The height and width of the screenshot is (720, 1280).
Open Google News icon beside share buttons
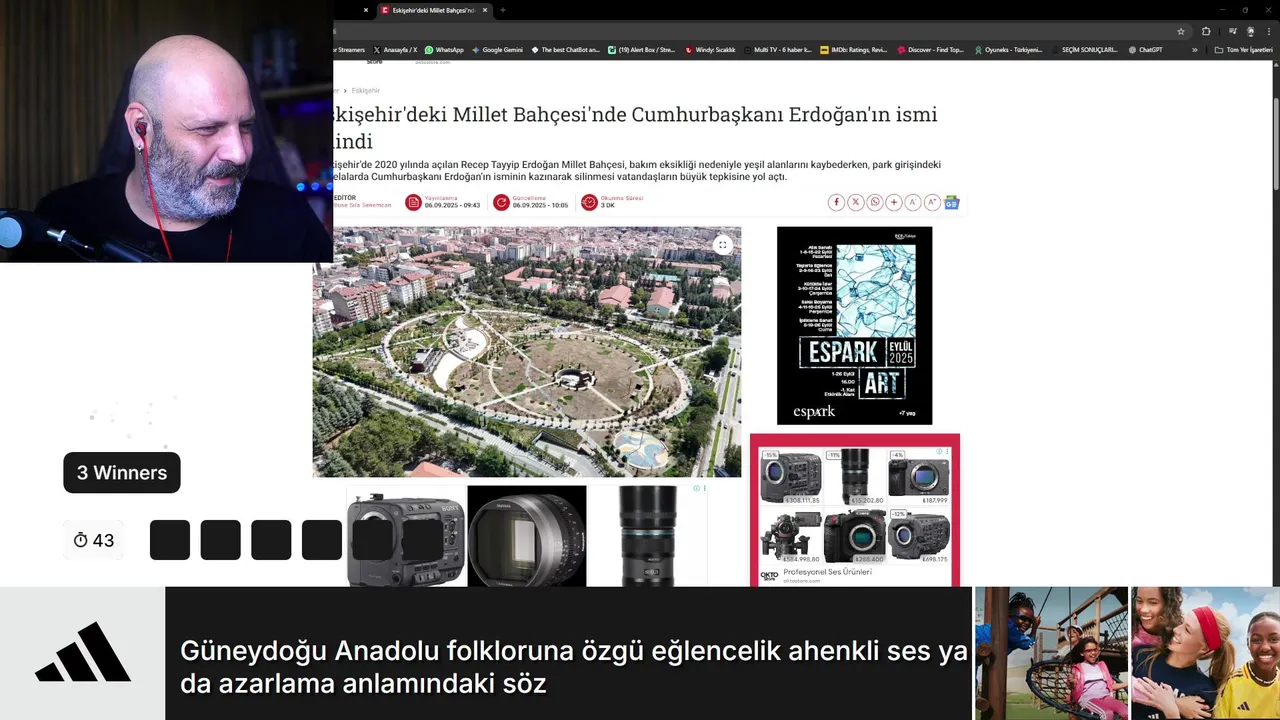[951, 202]
